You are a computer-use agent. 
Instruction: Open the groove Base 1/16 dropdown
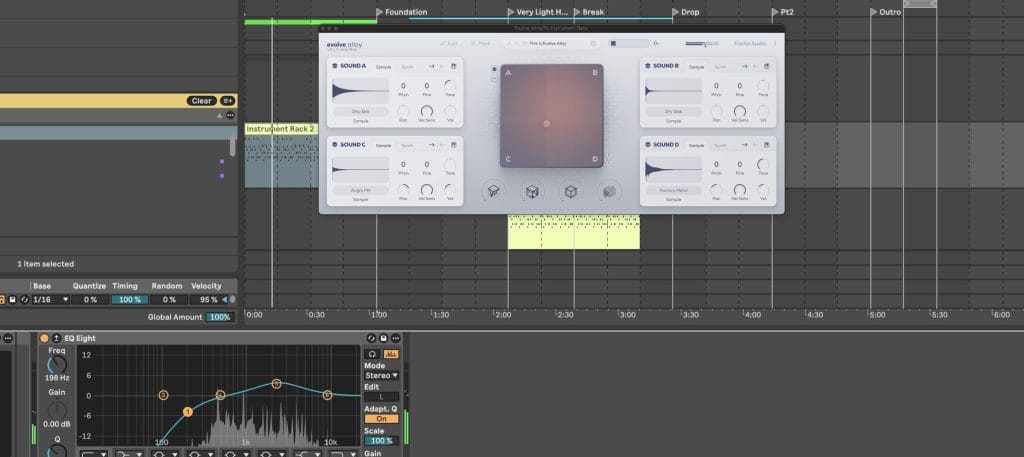(x=51, y=299)
